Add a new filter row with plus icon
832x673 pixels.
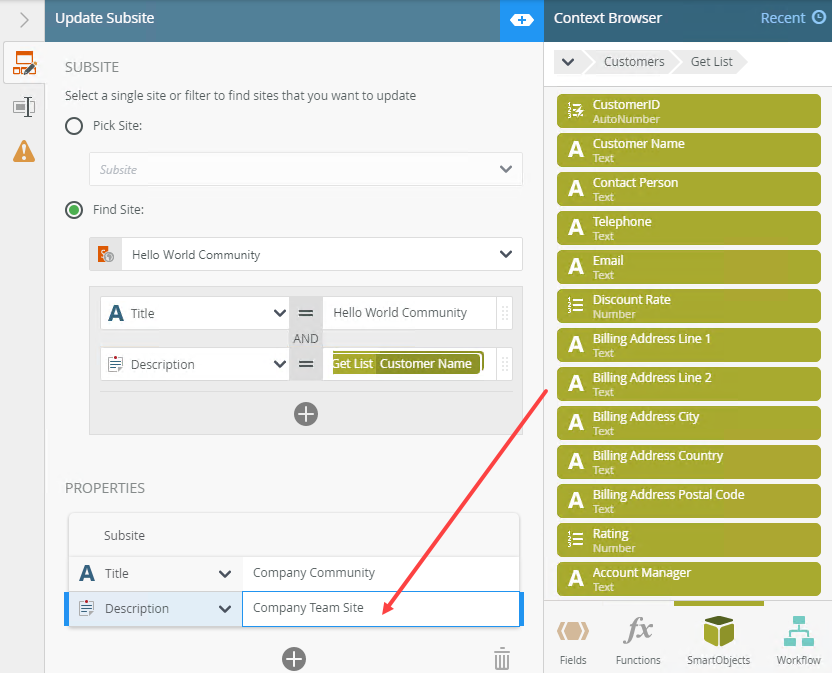[x=306, y=414]
